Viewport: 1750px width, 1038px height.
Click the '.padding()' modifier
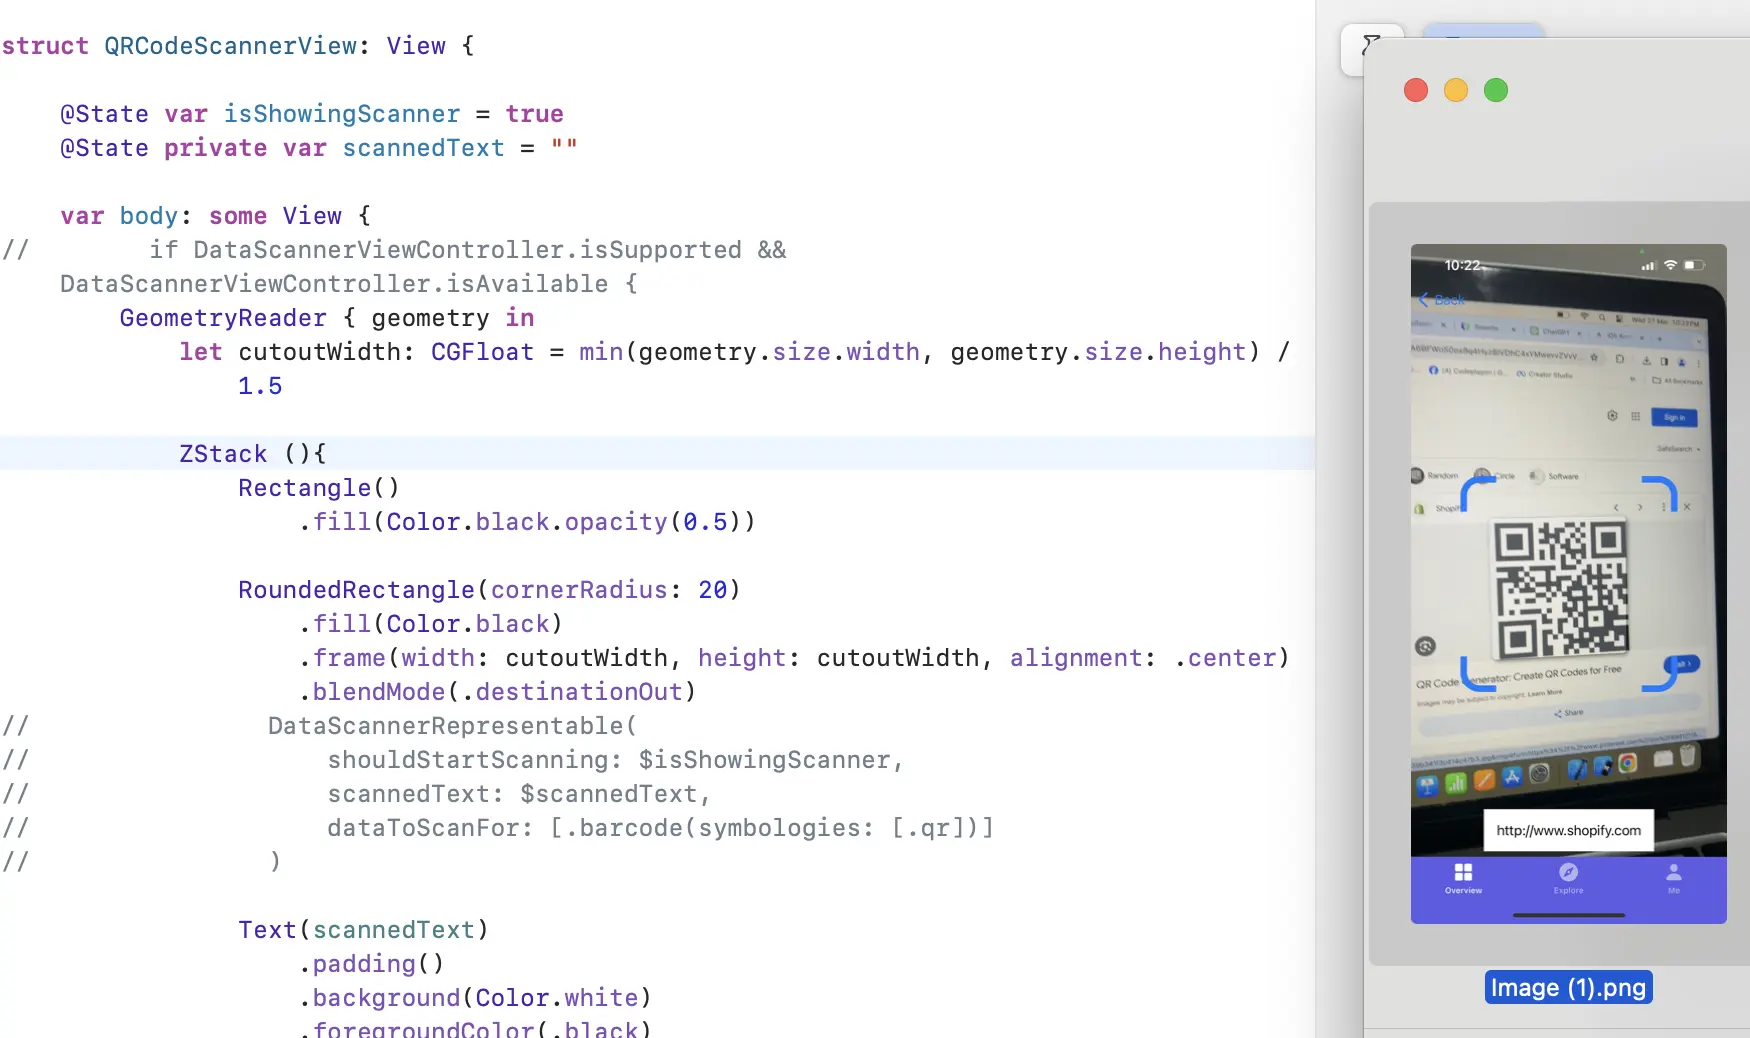click(371, 964)
